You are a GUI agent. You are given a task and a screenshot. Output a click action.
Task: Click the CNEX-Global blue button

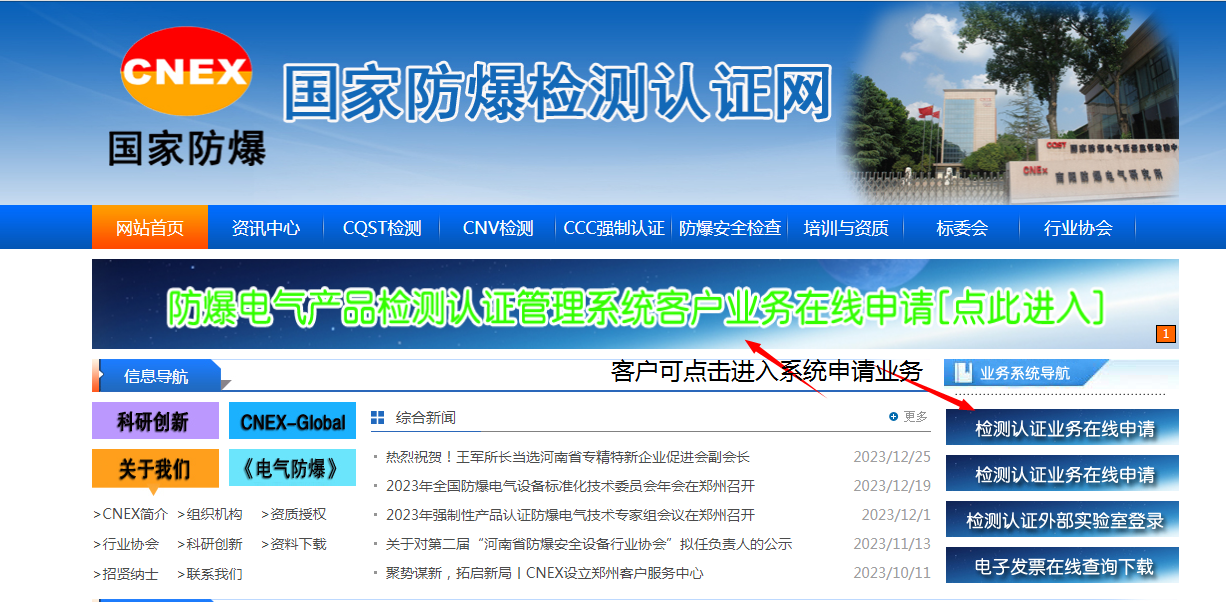292,421
